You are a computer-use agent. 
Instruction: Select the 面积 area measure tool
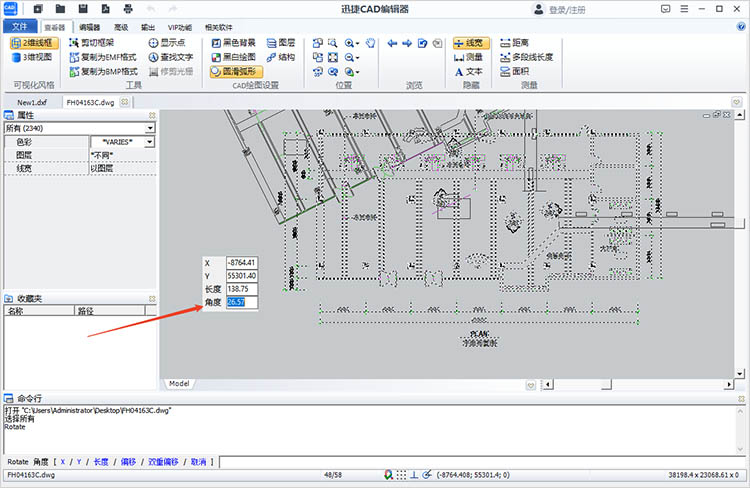[515, 72]
